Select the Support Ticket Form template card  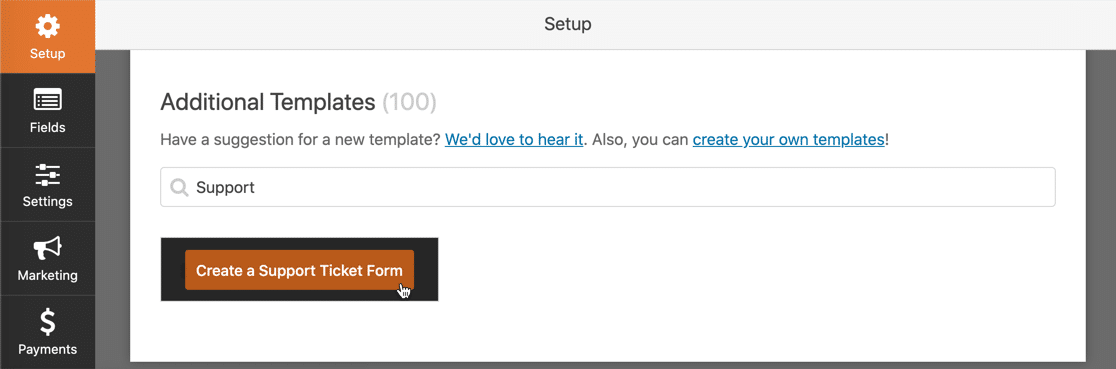pos(299,269)
